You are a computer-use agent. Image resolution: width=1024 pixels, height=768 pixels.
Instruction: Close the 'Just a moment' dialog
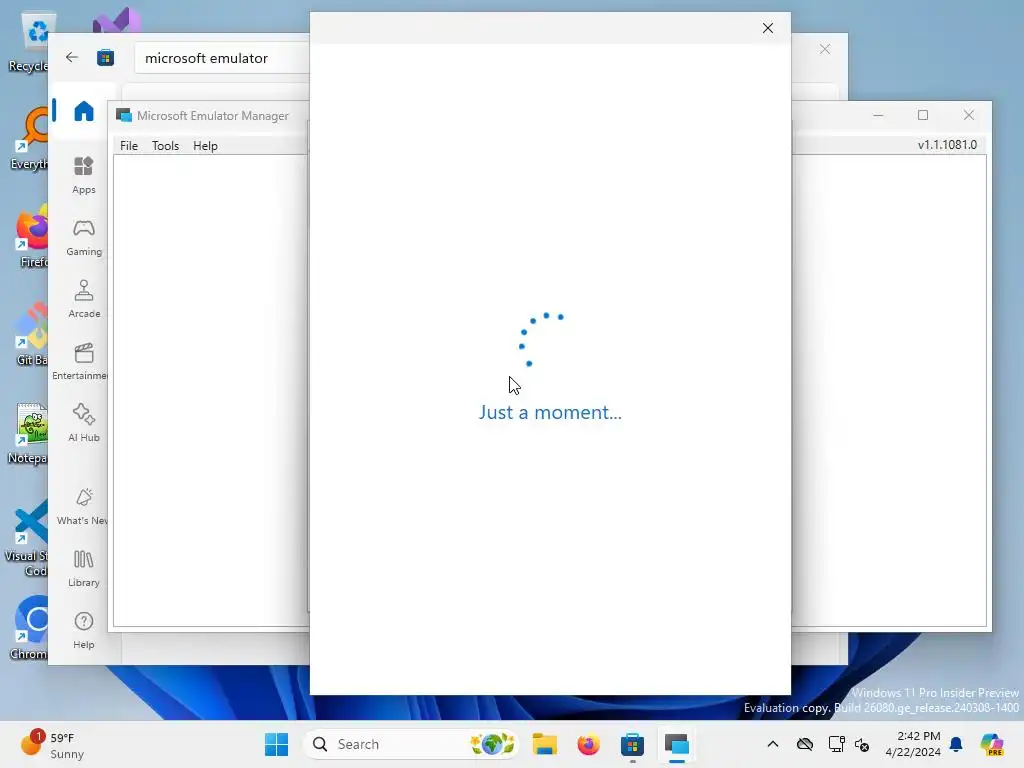point(768,28)
